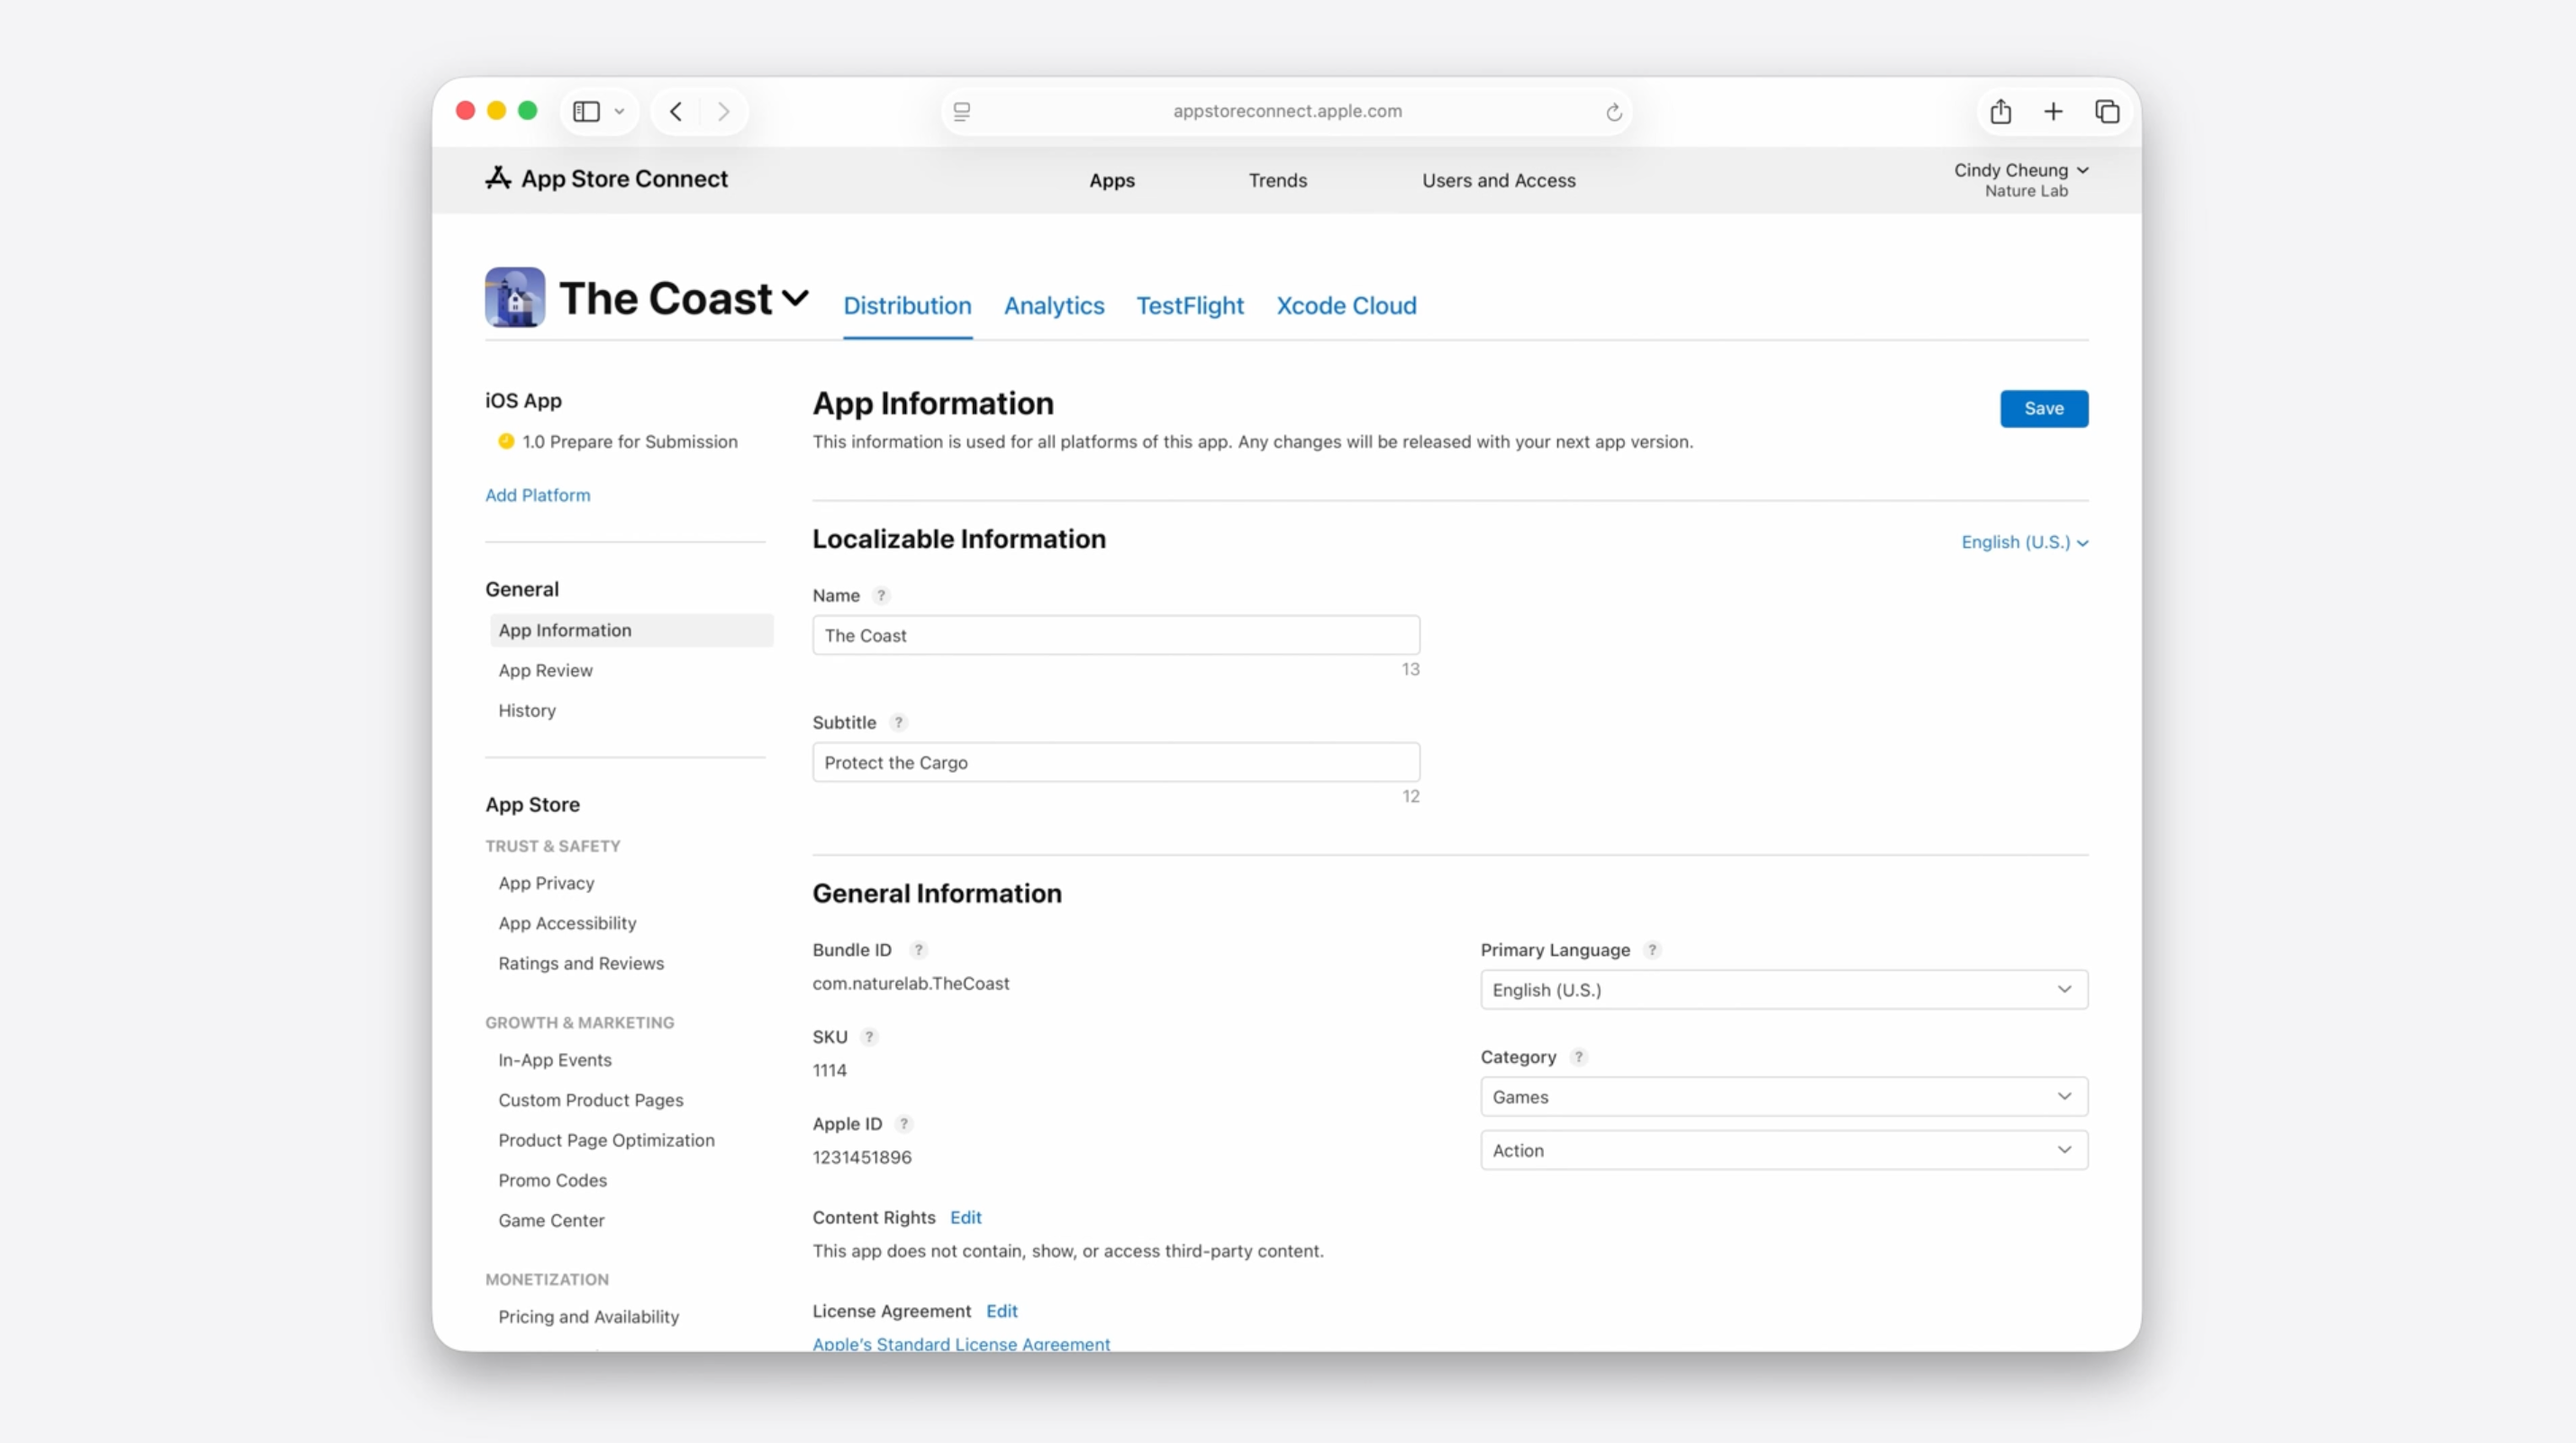Open the Action subcategory dropdown

[1783, 1150]
